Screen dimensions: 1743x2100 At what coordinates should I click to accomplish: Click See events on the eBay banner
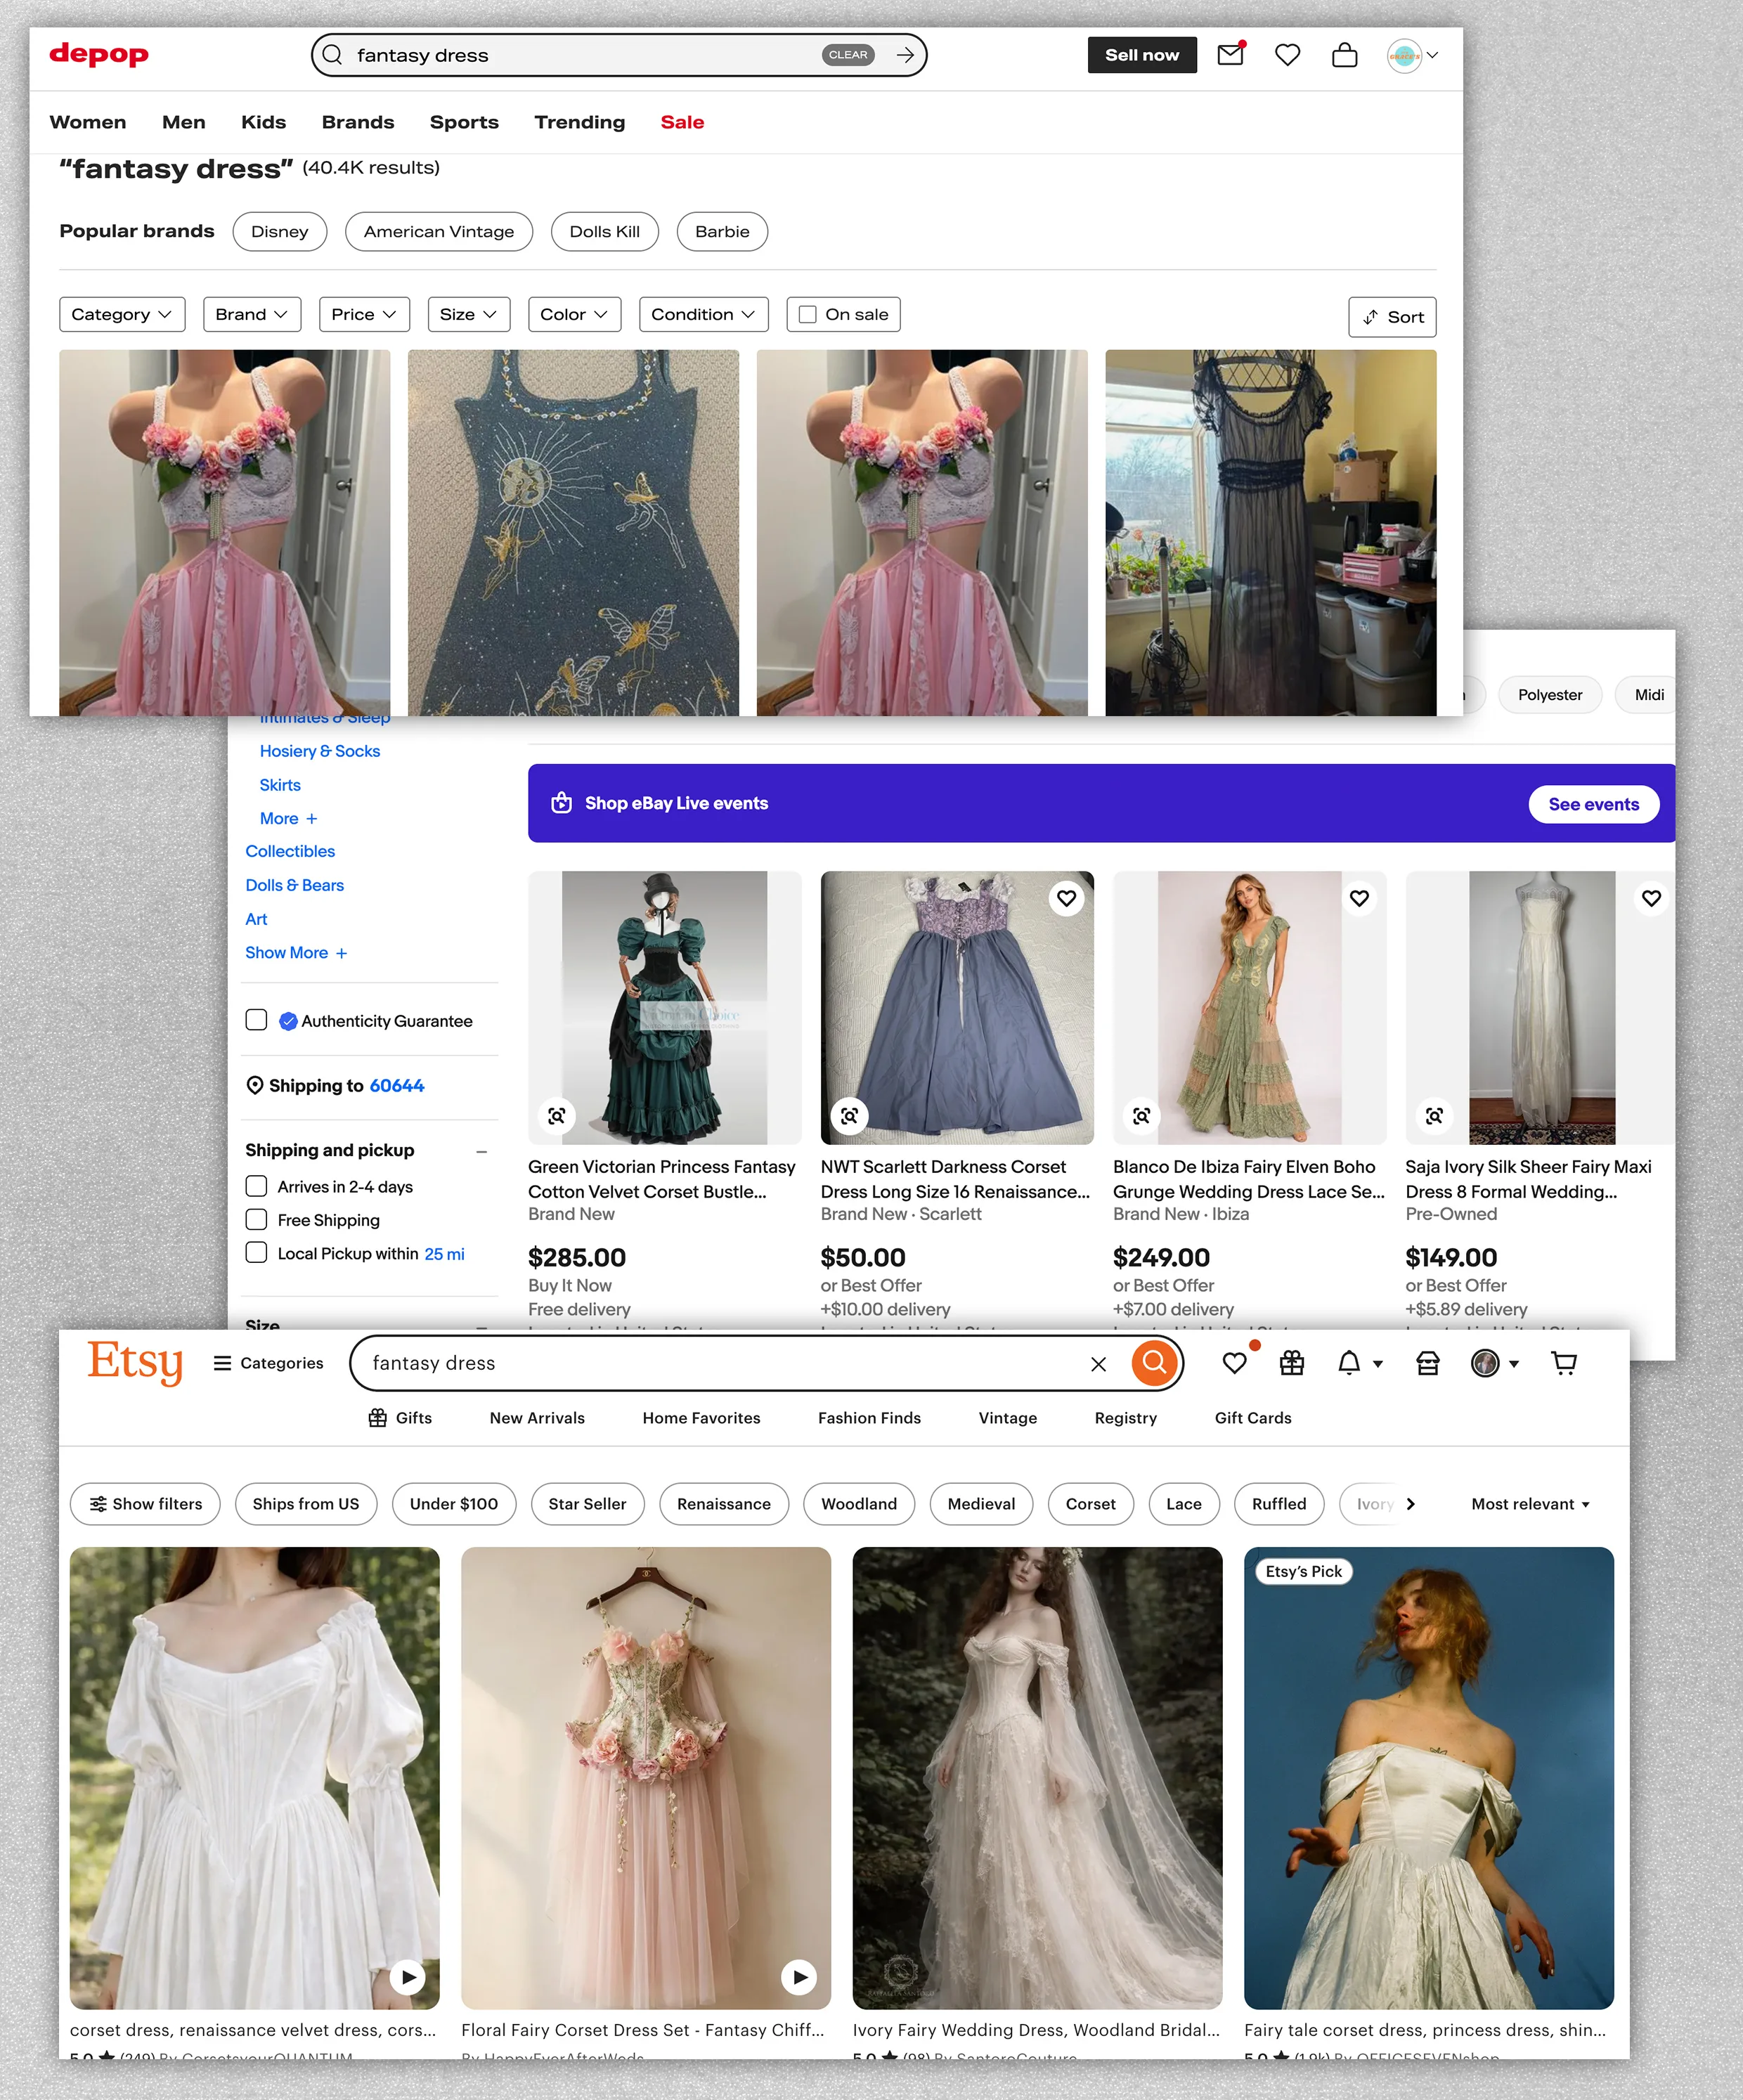pyautogui.click(x=1593, y=804)
